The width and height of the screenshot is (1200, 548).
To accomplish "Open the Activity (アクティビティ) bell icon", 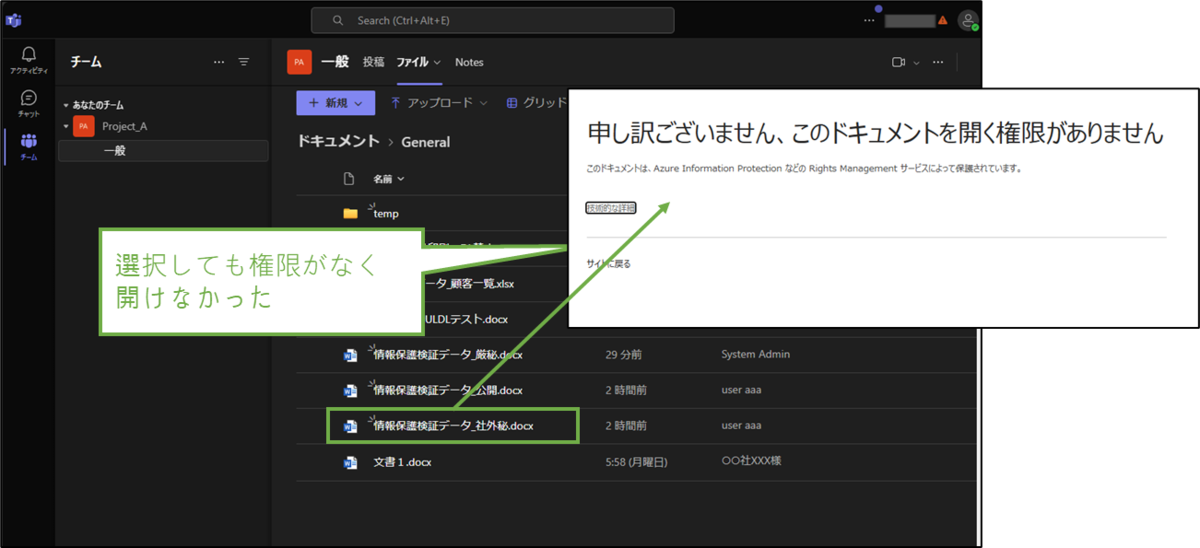I will click(29, 60).
